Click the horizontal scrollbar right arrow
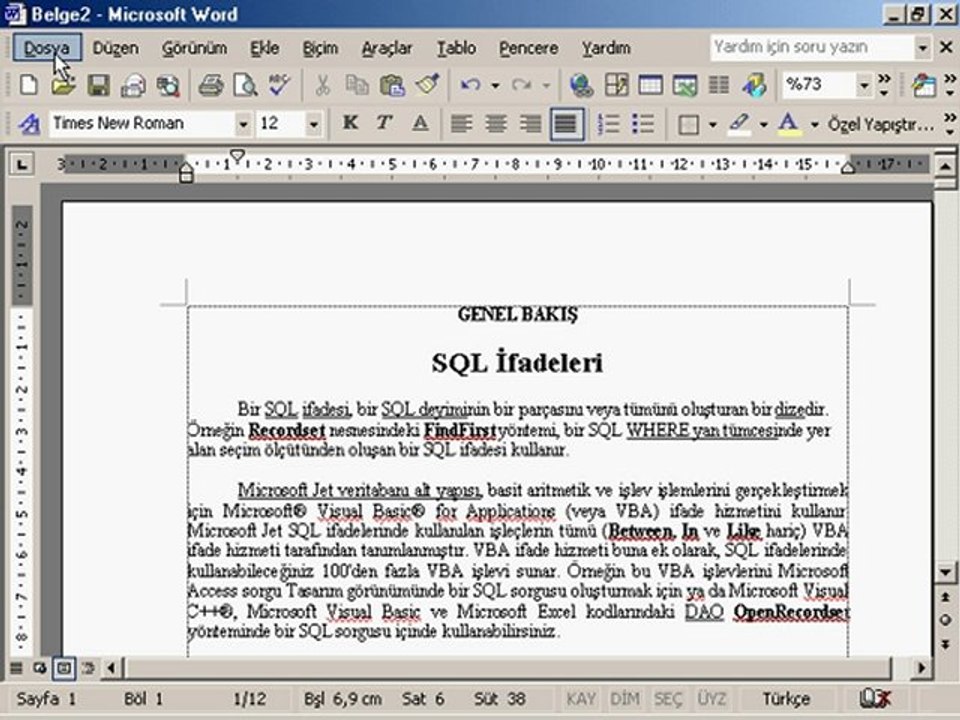 [921, 668]
